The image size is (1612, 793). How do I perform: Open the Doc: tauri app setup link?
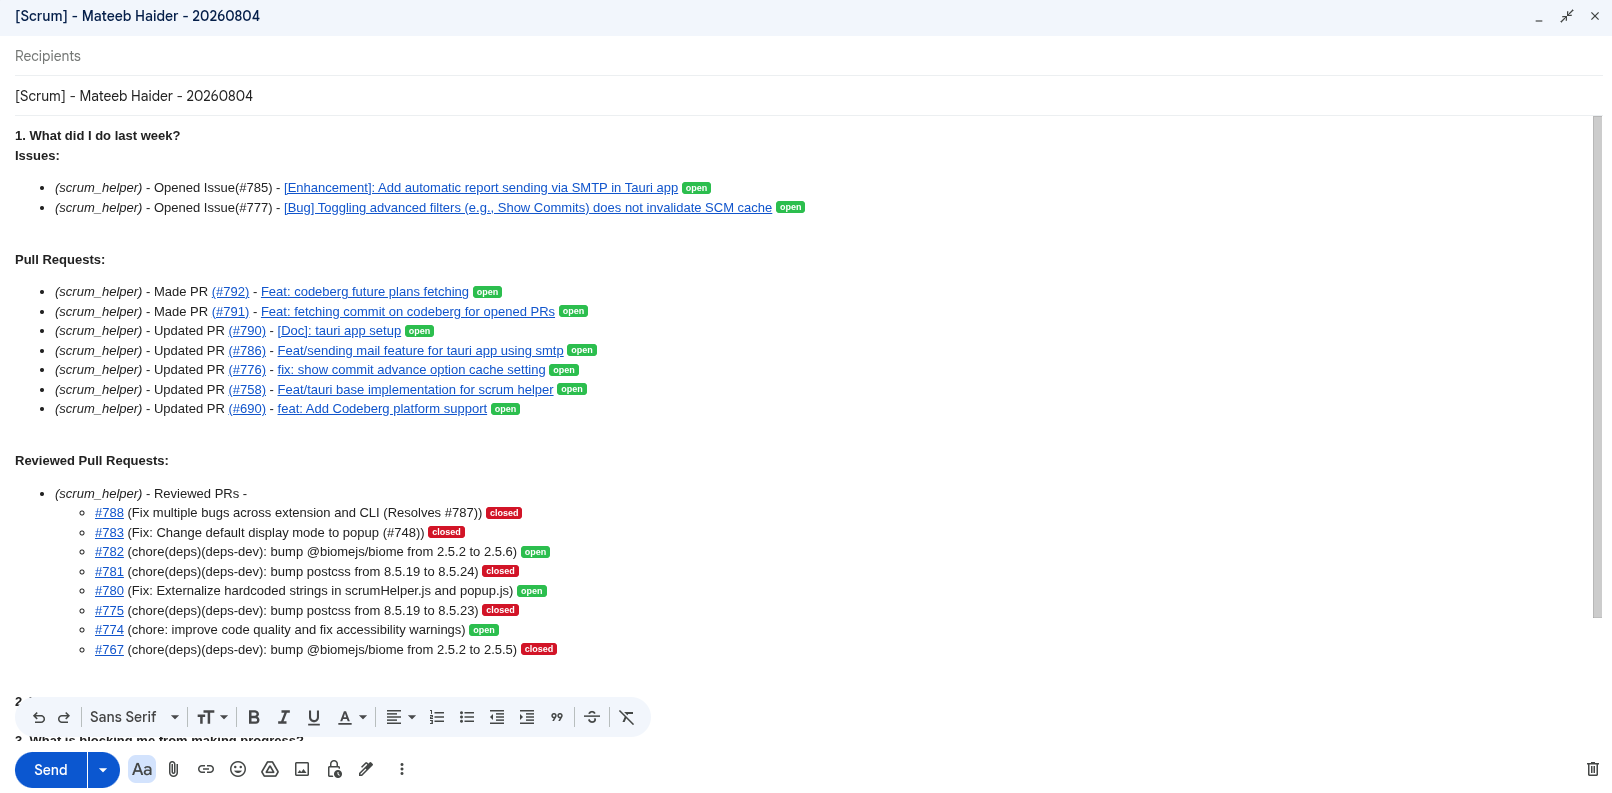[339, 331]
